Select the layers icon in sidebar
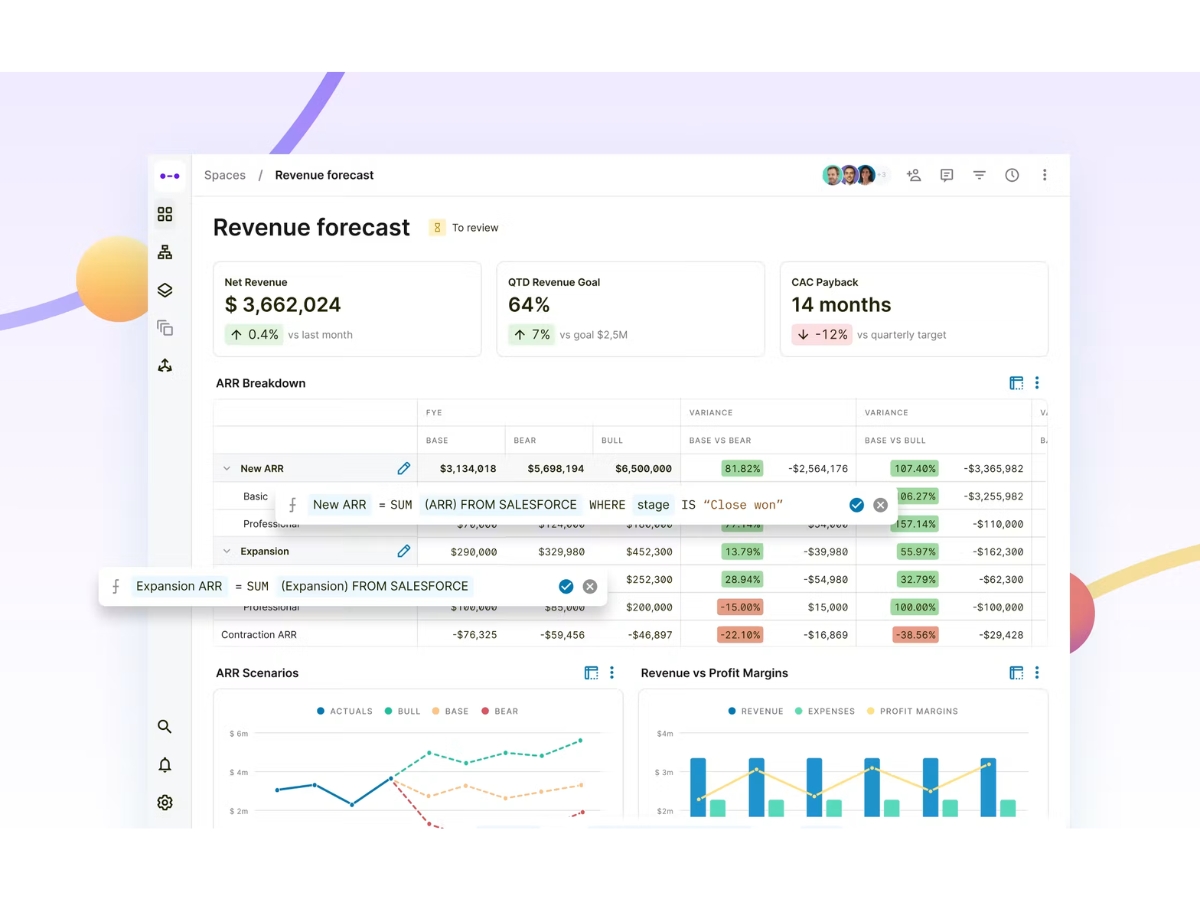The width and height of the screenshot is (1200, 900). point(165,290)
